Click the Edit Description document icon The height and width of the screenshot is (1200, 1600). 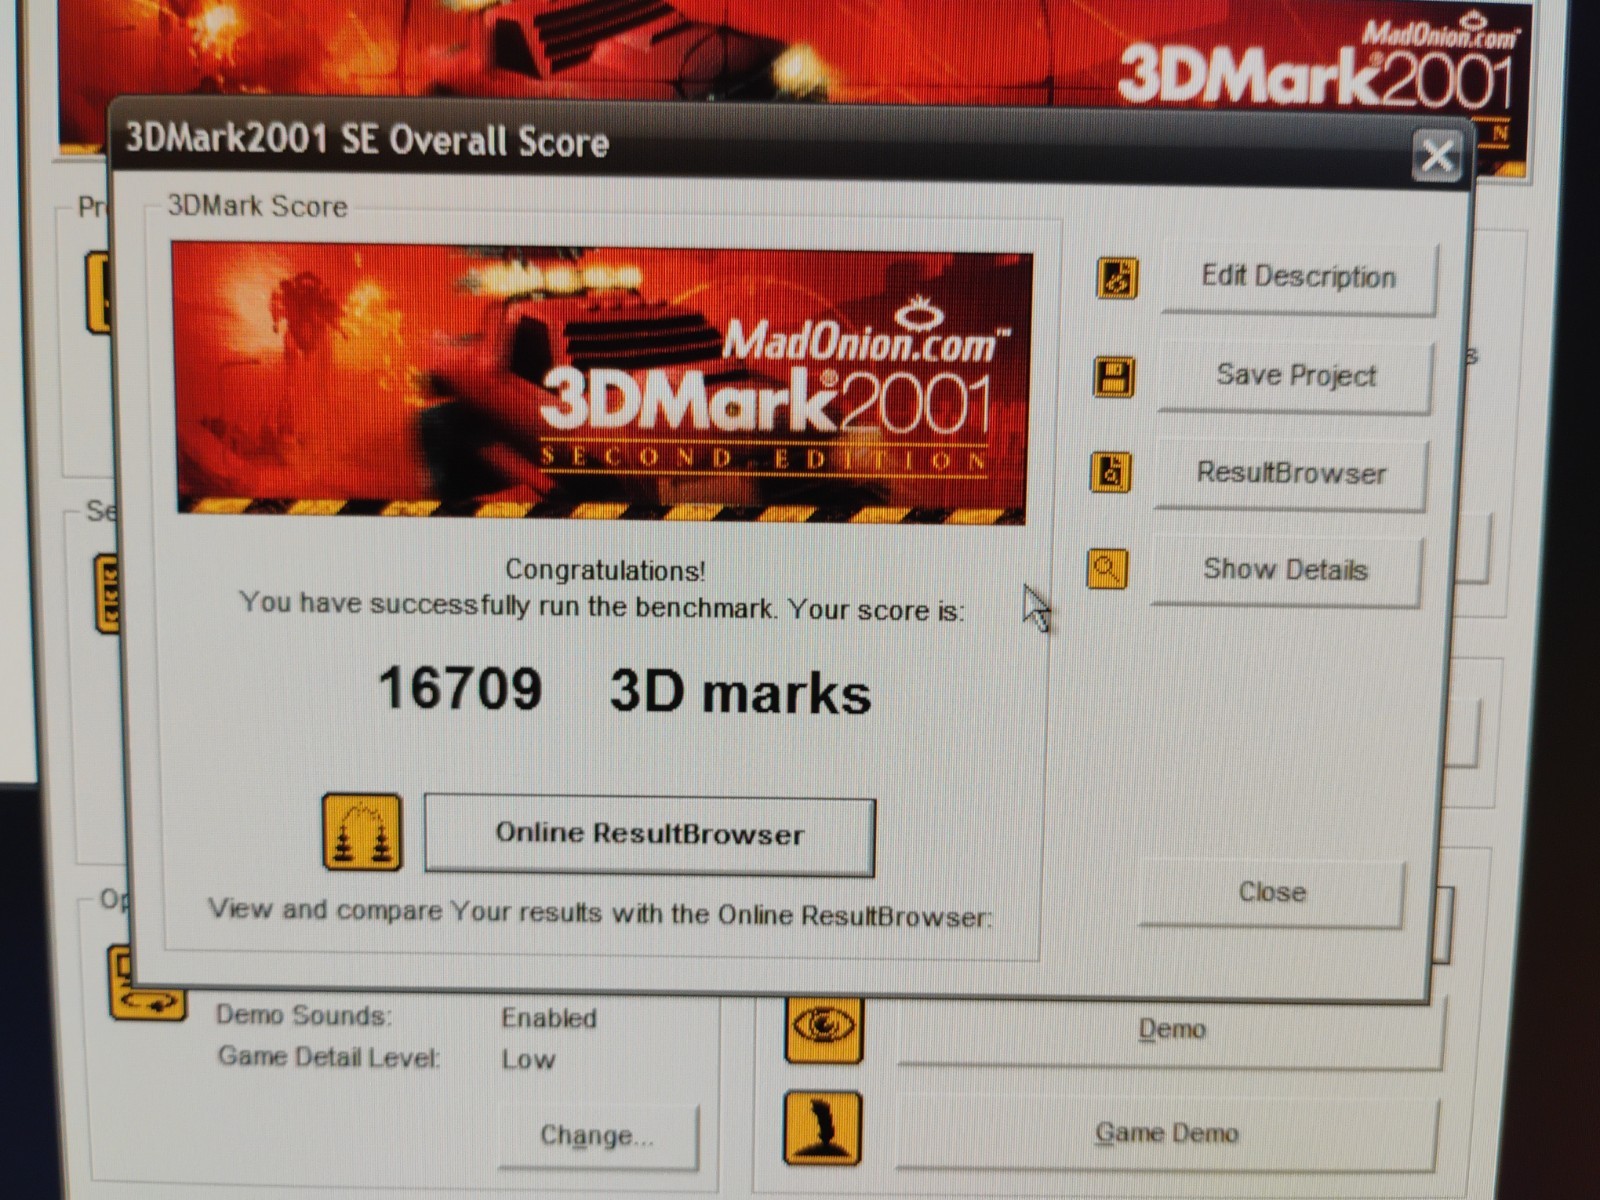(1117, 278)
